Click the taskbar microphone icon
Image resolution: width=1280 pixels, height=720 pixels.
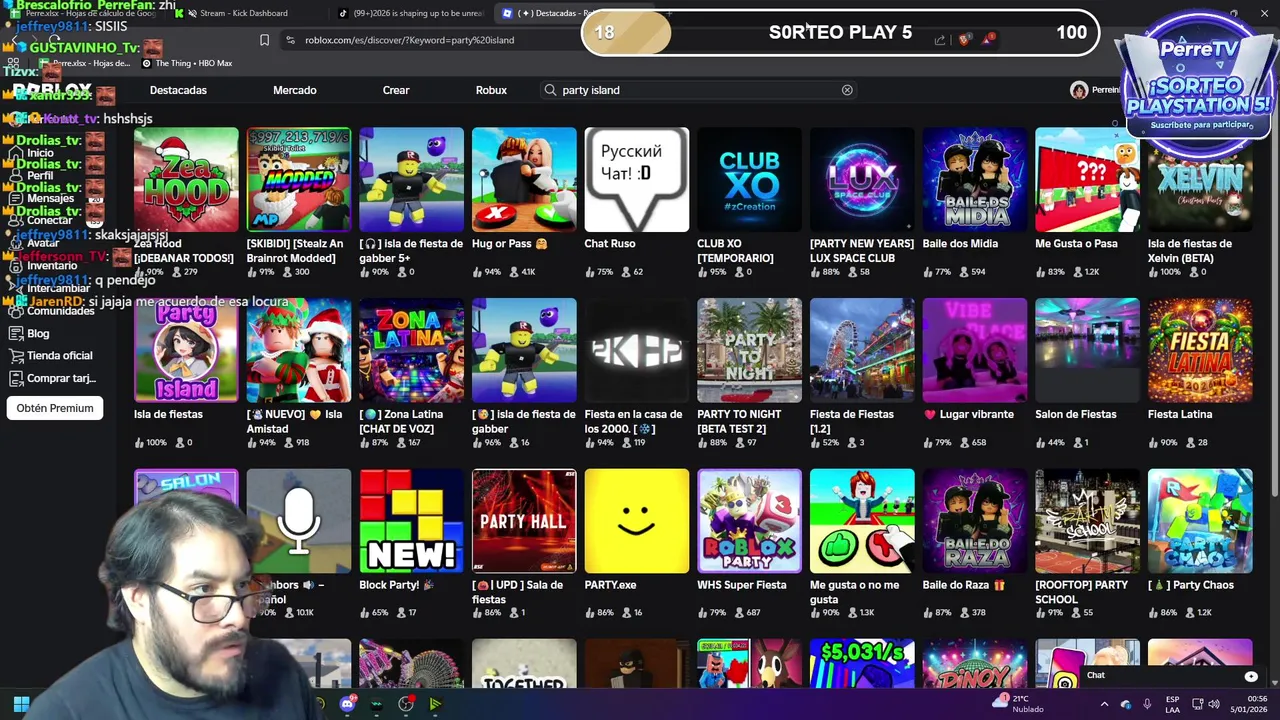coord(1147,704)
